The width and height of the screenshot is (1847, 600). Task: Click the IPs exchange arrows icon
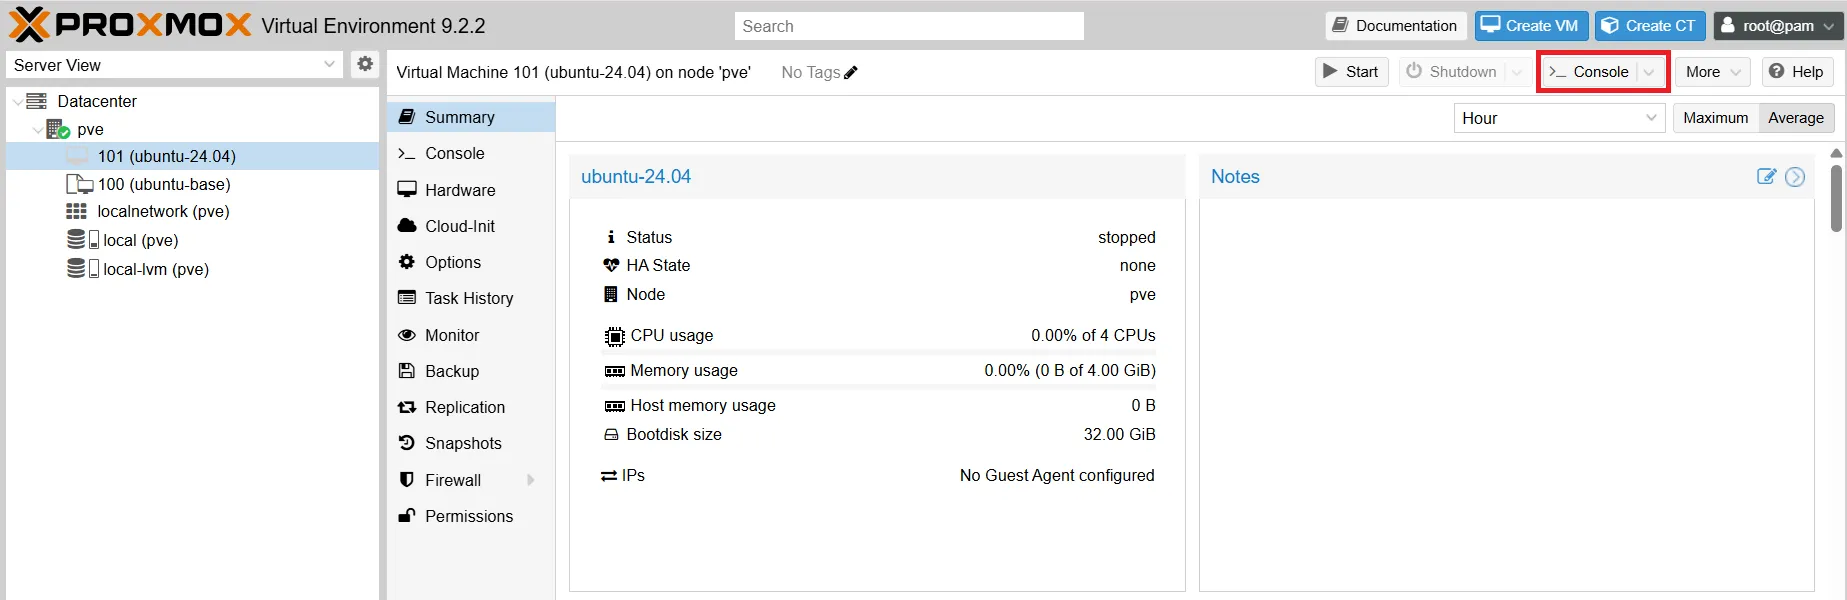[x=609, y=476]
